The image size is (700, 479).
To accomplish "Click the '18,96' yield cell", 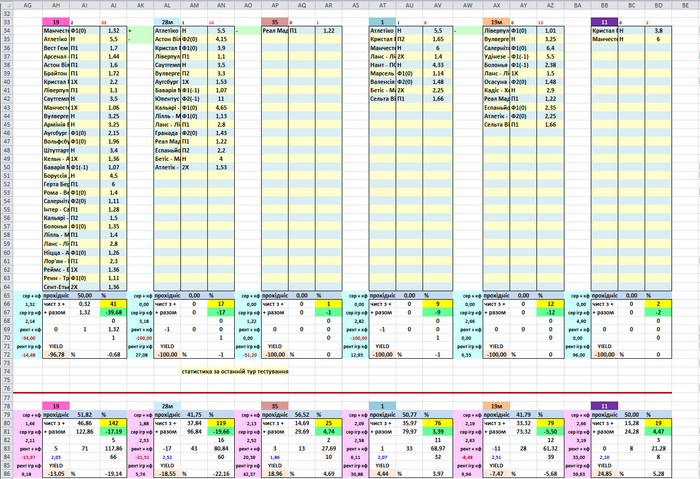I will 275,474.
